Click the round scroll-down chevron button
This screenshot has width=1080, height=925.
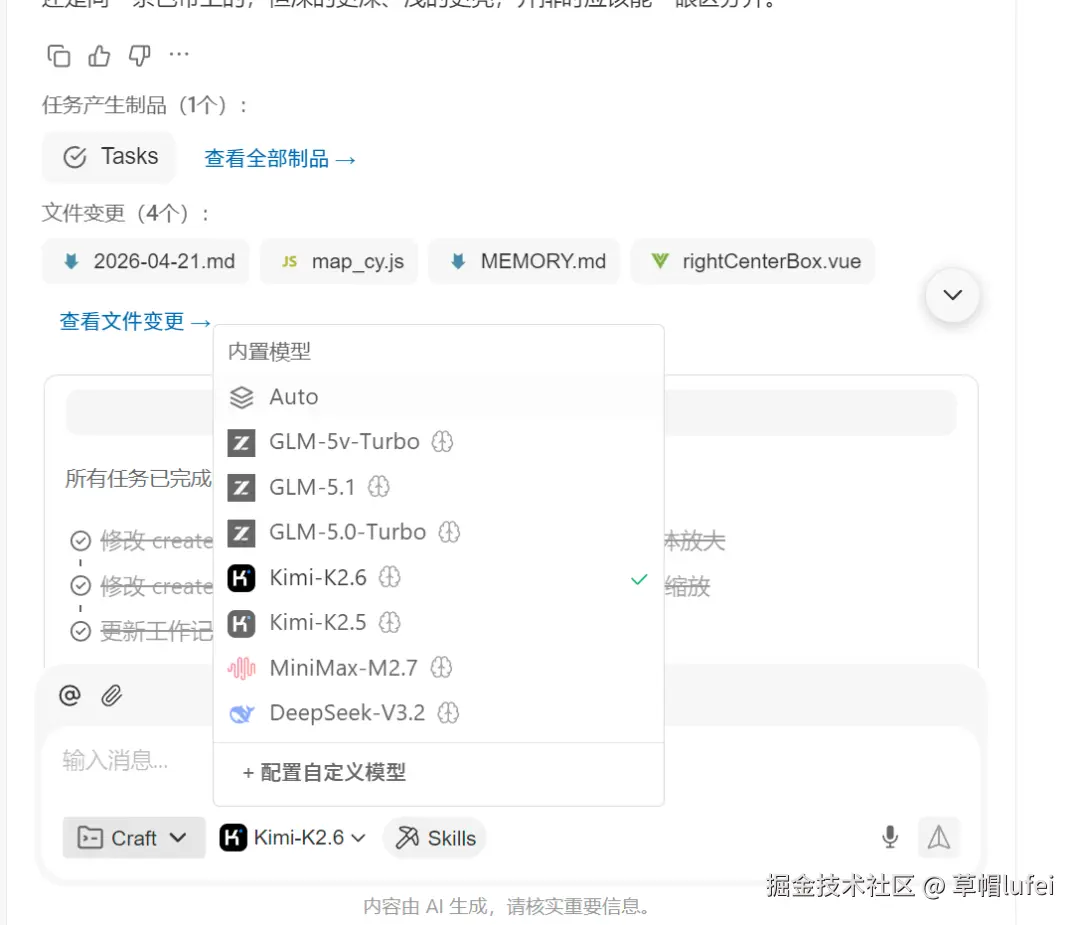tap(953, 295)
